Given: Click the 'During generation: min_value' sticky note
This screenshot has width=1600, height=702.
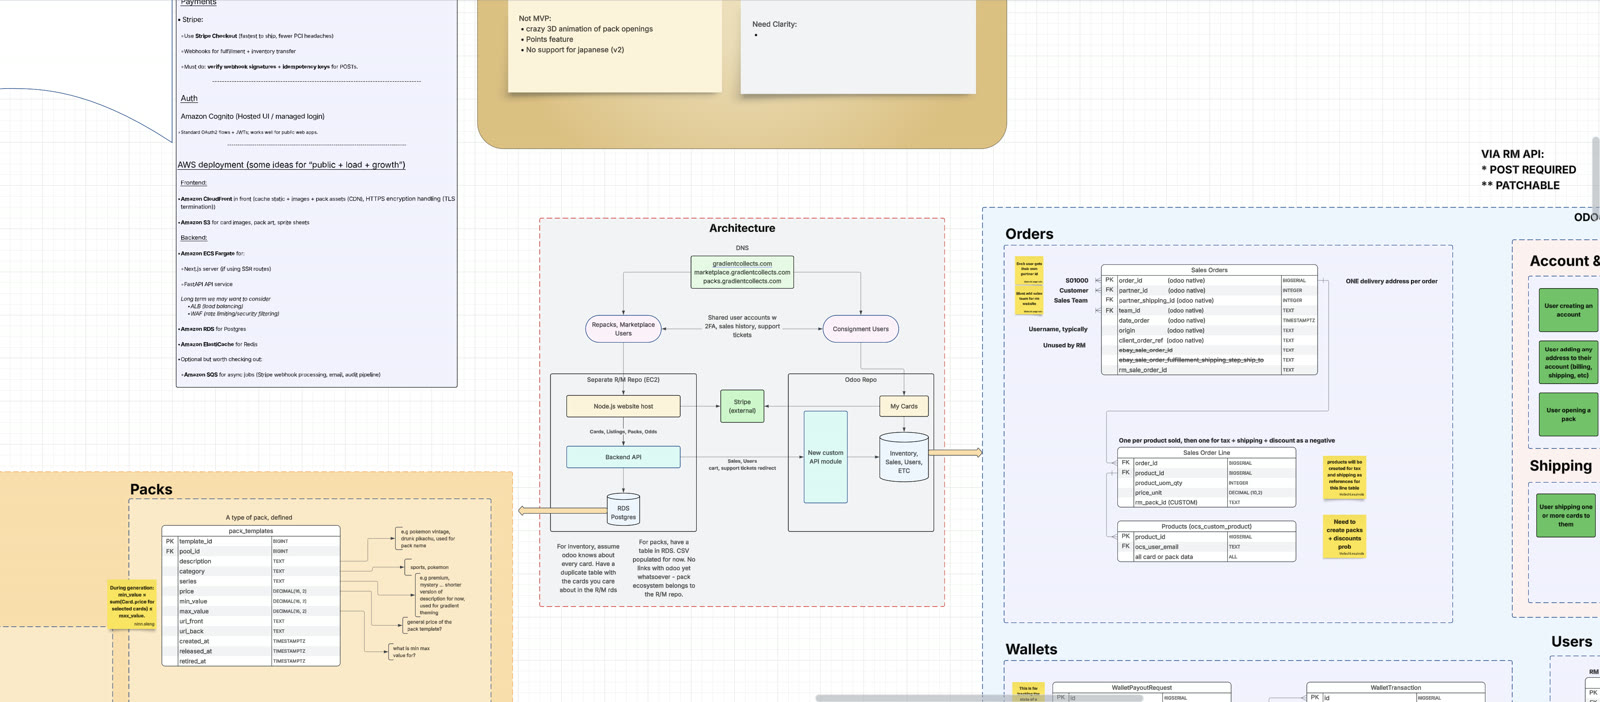Looking at the screenshot, I should tap(132, 605).
